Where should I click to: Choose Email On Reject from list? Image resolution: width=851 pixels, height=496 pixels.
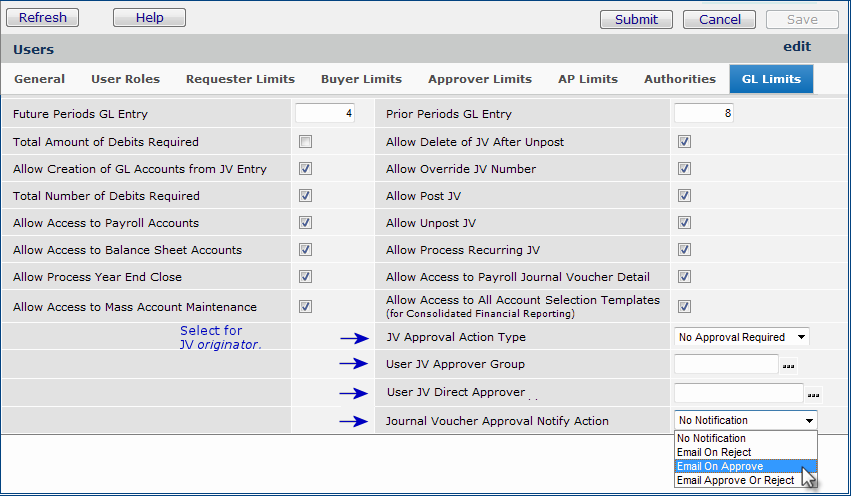pos(714,453)
